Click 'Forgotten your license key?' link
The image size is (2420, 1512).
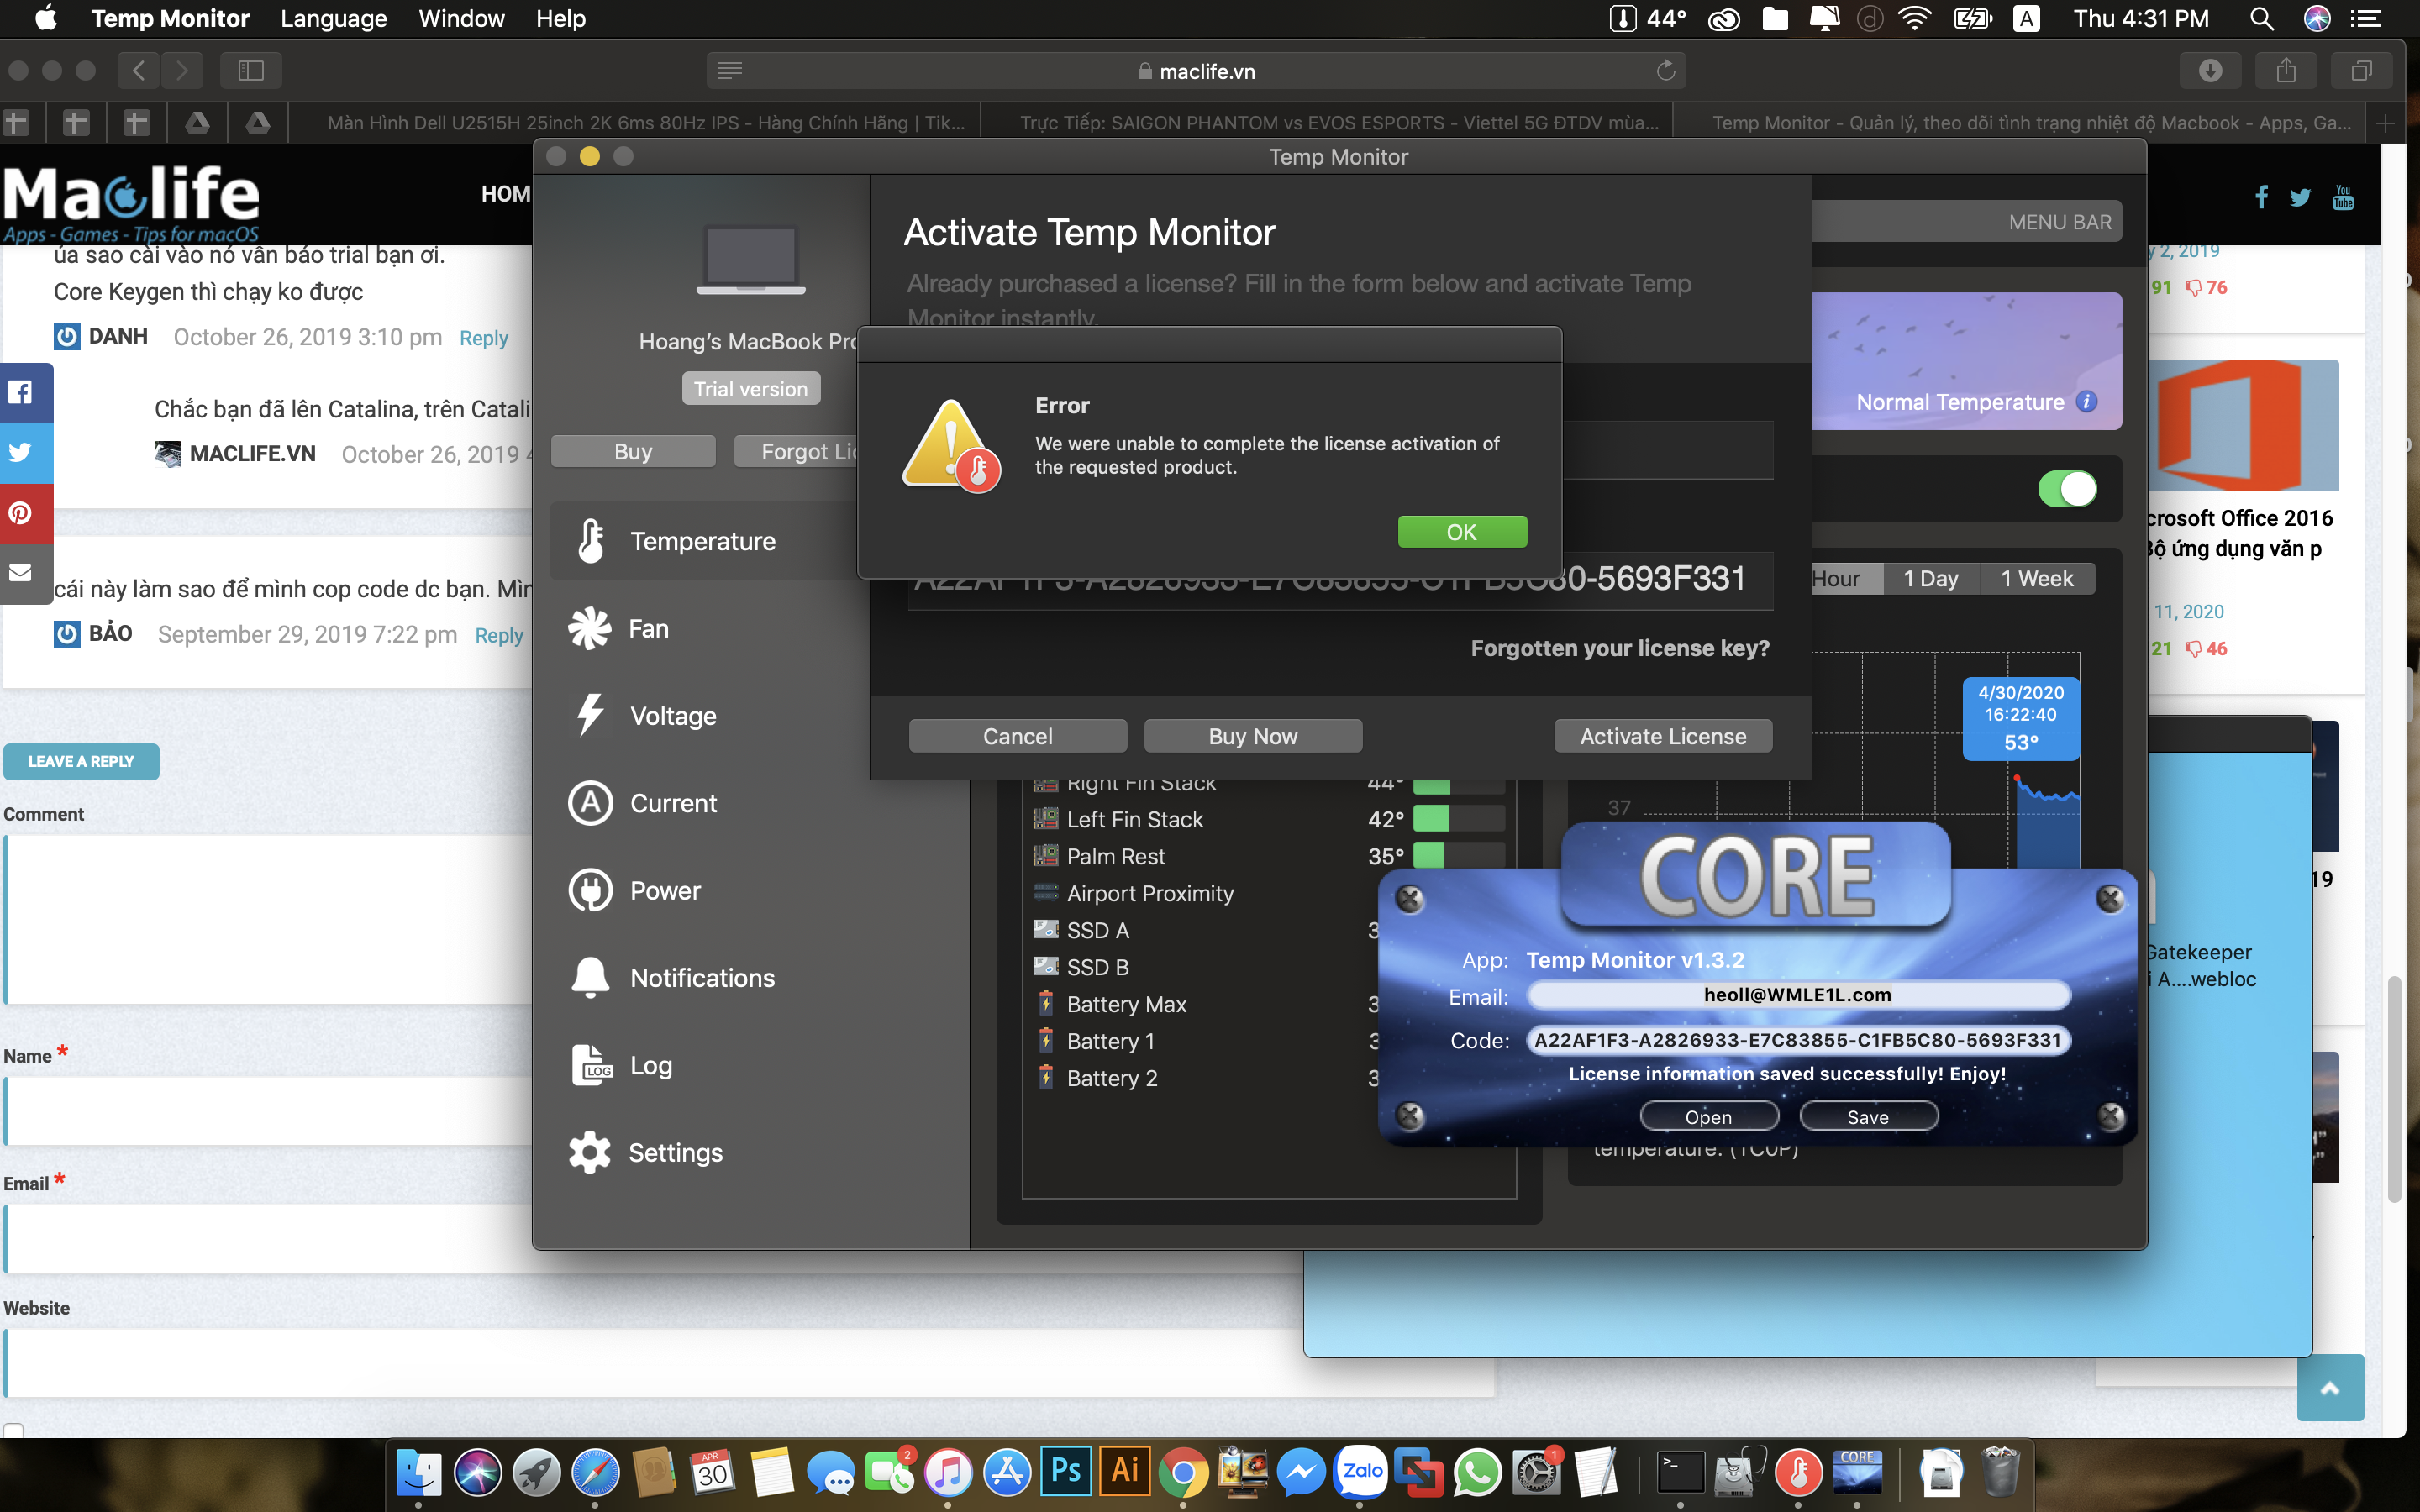pyautogui.click(x=1619, y=648)
